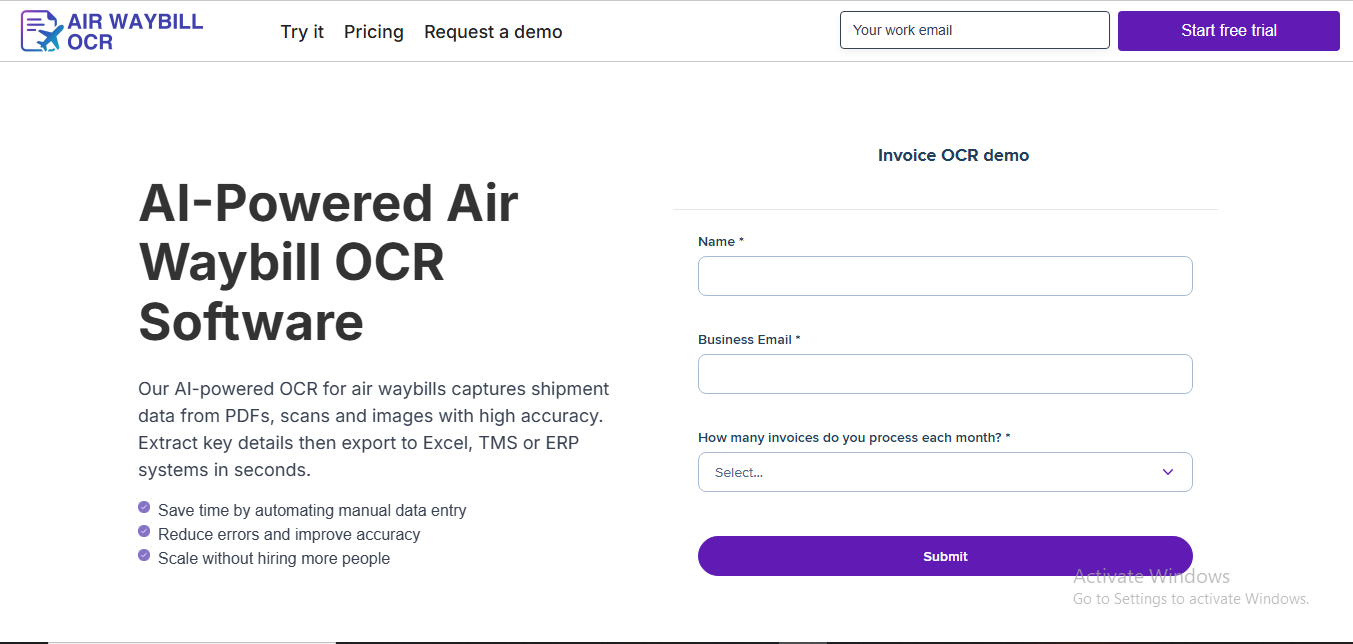The width and height of the screenshot is (1353, 644).
Task: Click the "Business Email *" field label
Action: pos(749,340)
